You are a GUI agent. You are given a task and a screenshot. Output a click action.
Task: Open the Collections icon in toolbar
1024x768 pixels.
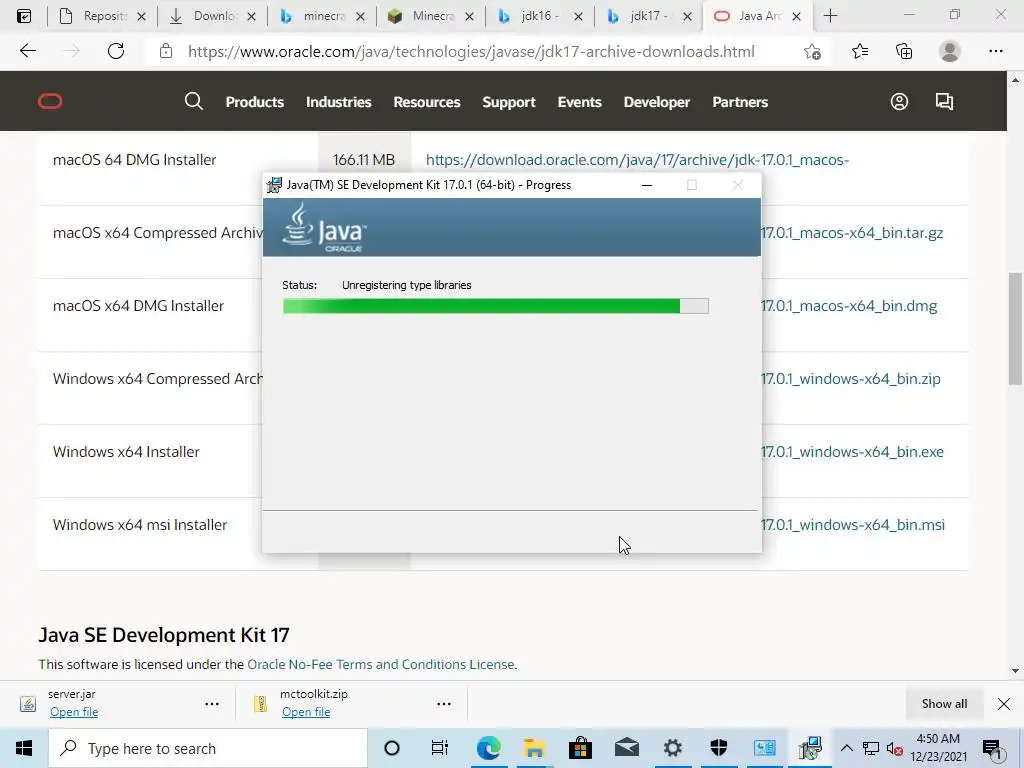click(904, 51)
